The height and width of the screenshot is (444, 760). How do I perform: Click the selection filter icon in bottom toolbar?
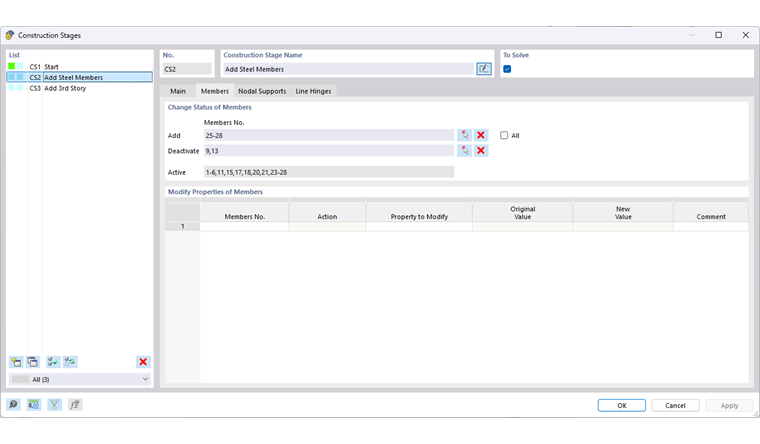click(x=54, y=404)
